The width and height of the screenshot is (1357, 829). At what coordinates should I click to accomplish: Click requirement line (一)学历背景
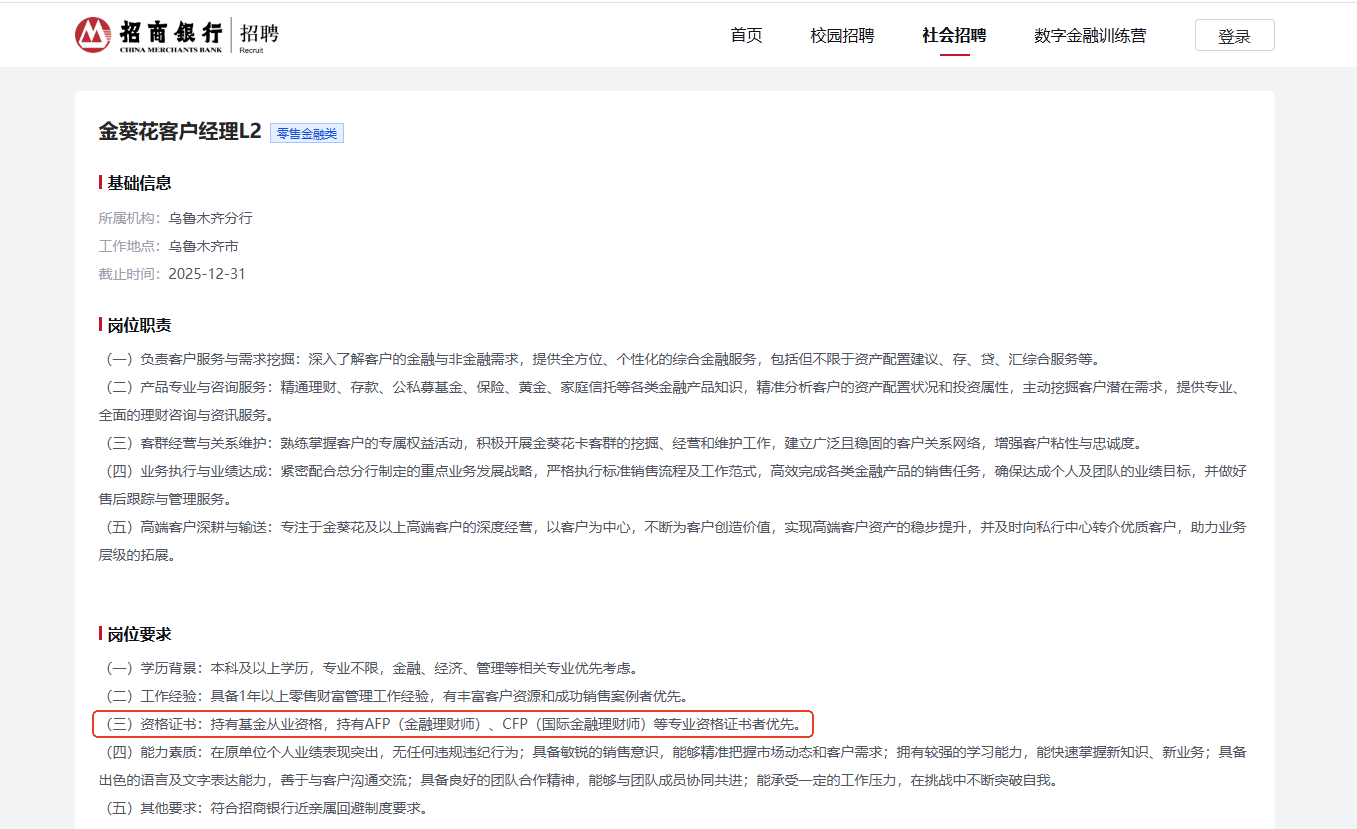tap(370, 668)
